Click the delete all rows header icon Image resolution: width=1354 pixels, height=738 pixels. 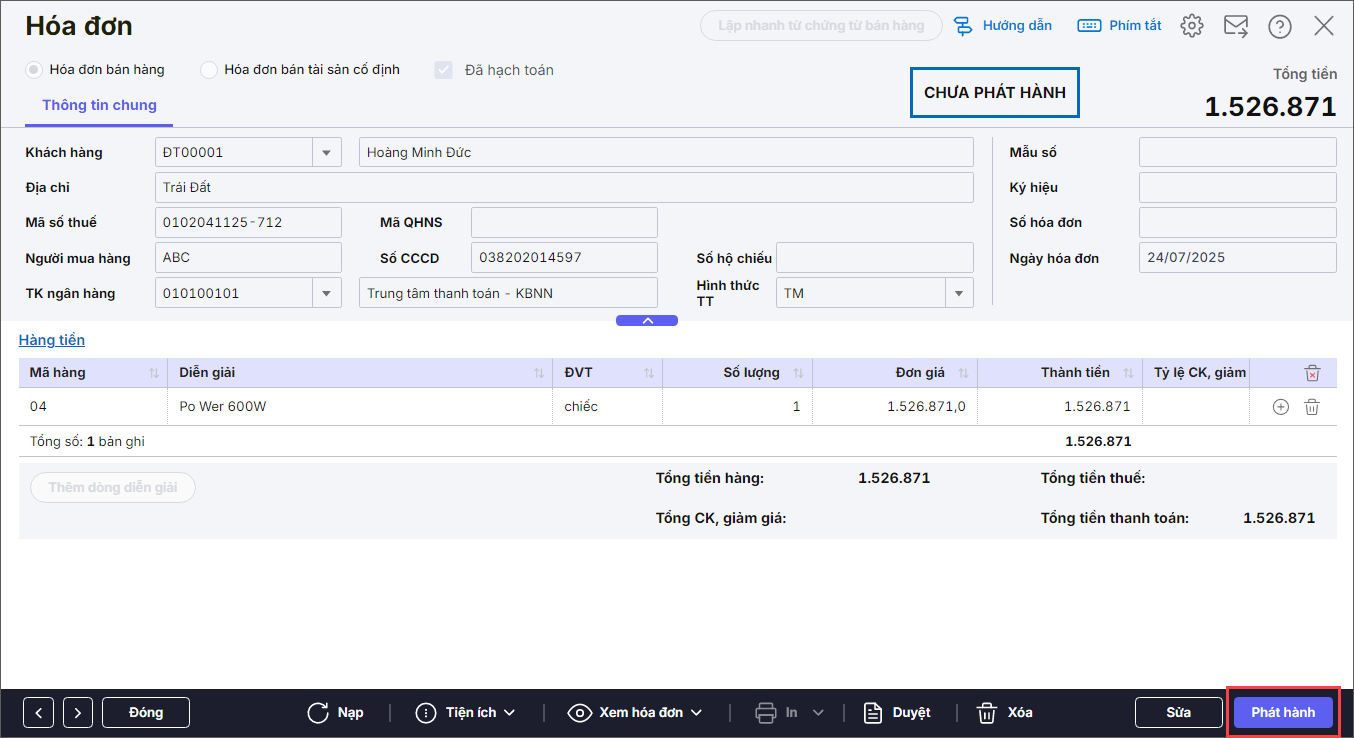point(1312,373)
